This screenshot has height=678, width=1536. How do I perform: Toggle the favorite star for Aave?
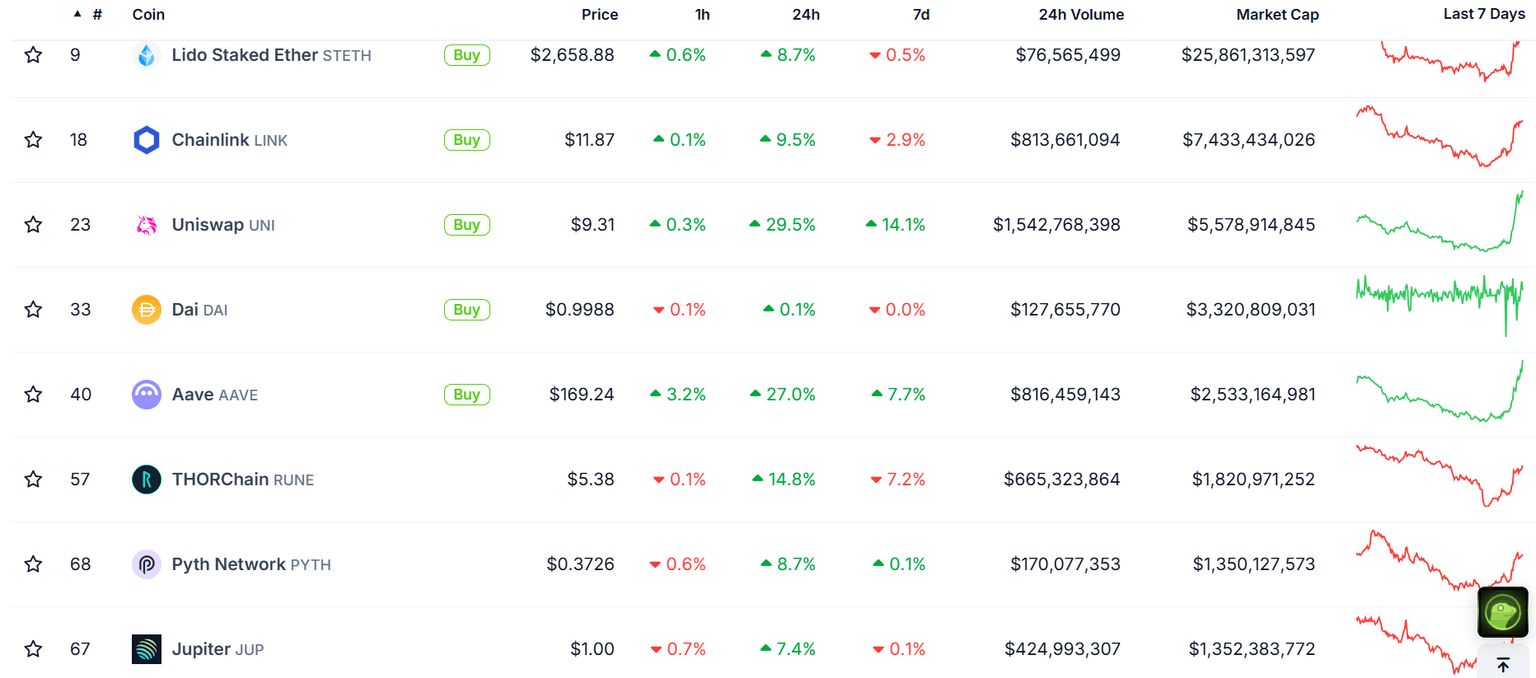[x=33, y=394]
